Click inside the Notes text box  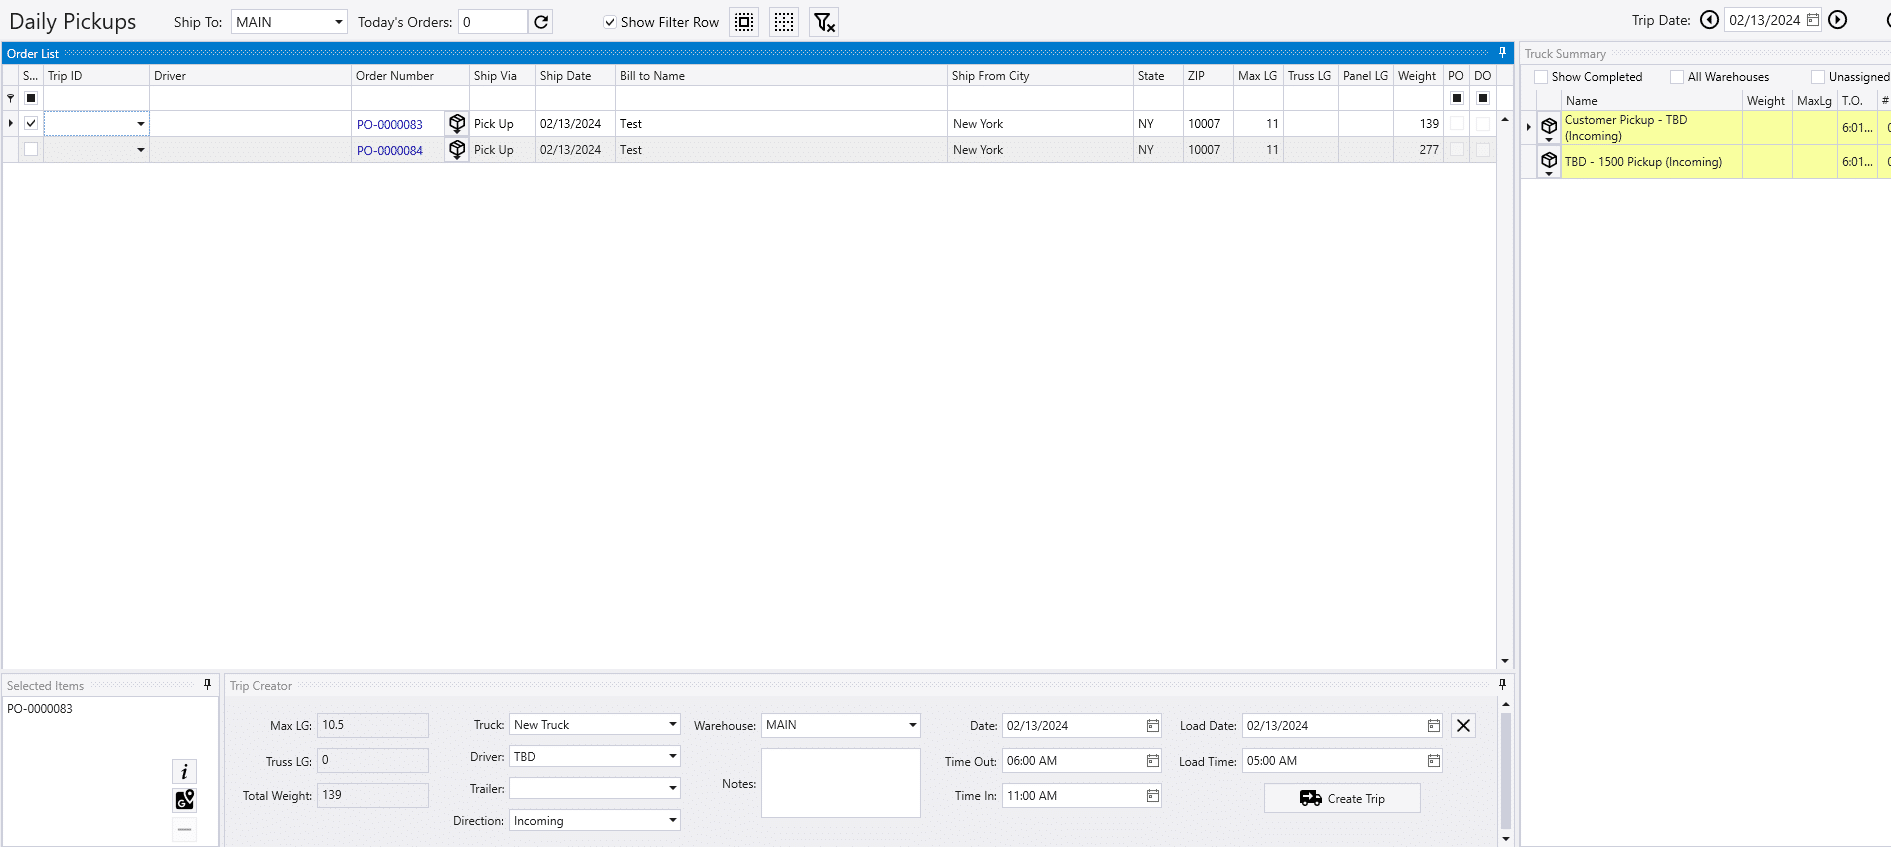click(x=840, y=783)
